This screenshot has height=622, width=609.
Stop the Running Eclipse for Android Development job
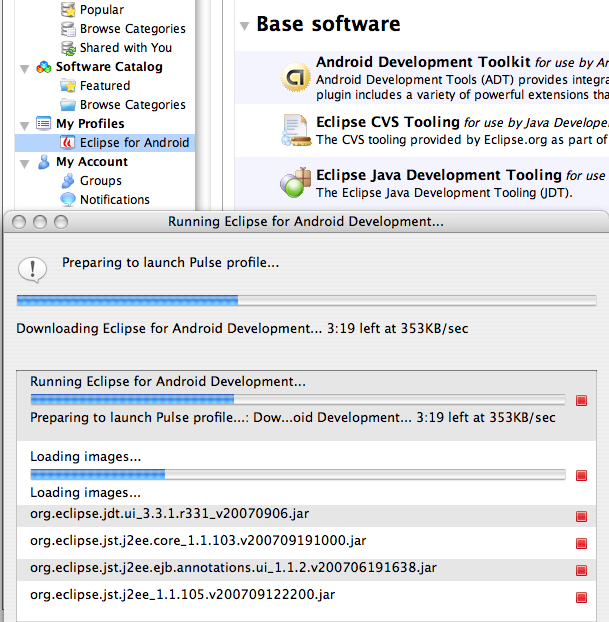[x=581, y=401]
